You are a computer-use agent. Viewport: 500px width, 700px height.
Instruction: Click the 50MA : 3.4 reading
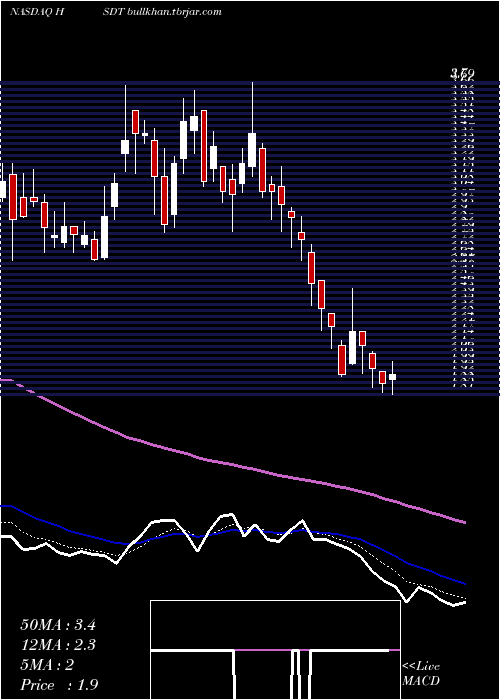(58, 625)
